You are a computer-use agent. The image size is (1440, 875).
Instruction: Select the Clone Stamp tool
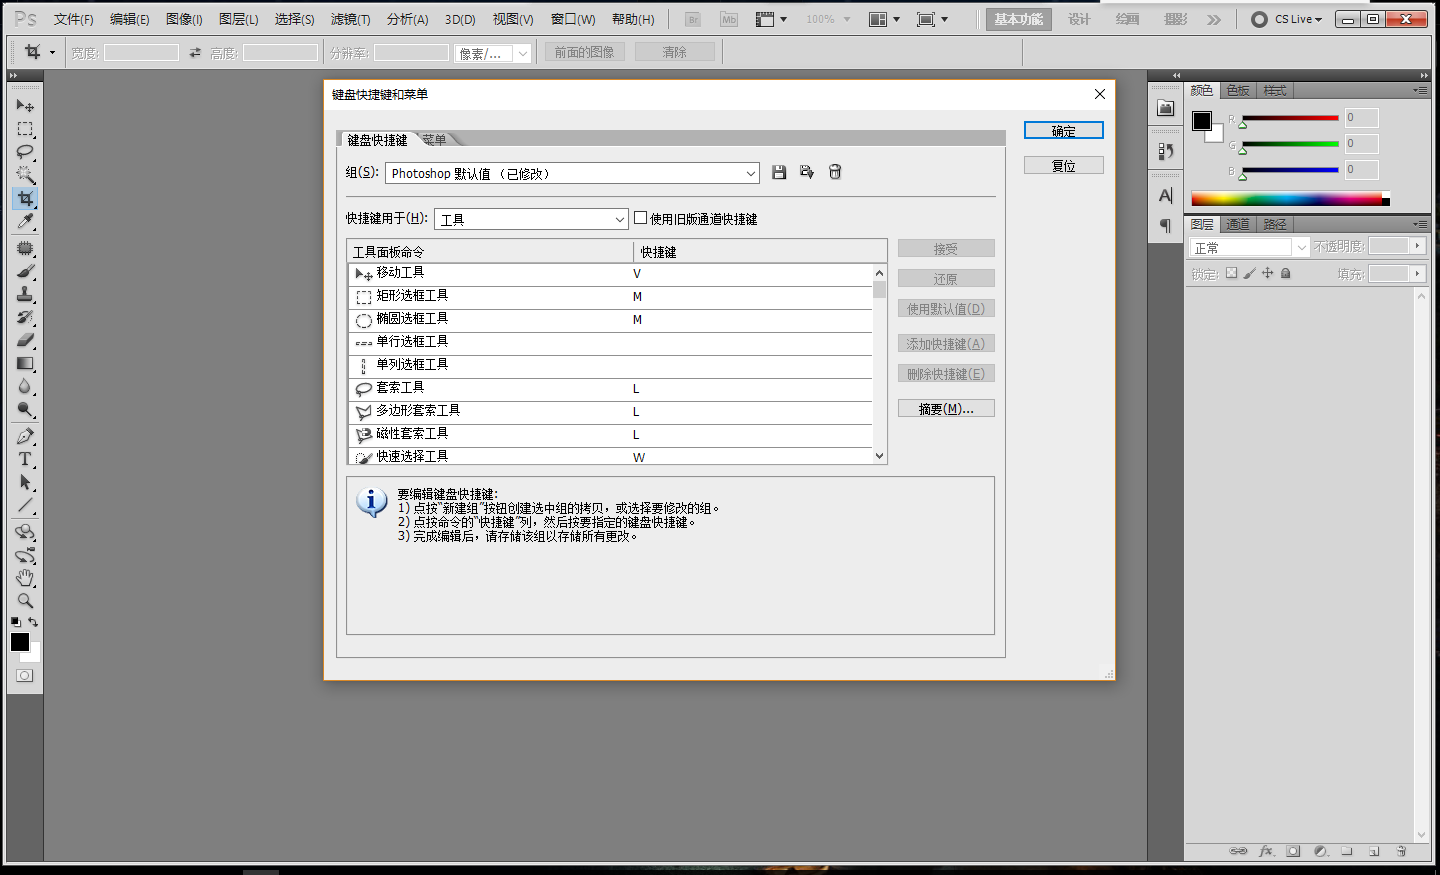25,294
